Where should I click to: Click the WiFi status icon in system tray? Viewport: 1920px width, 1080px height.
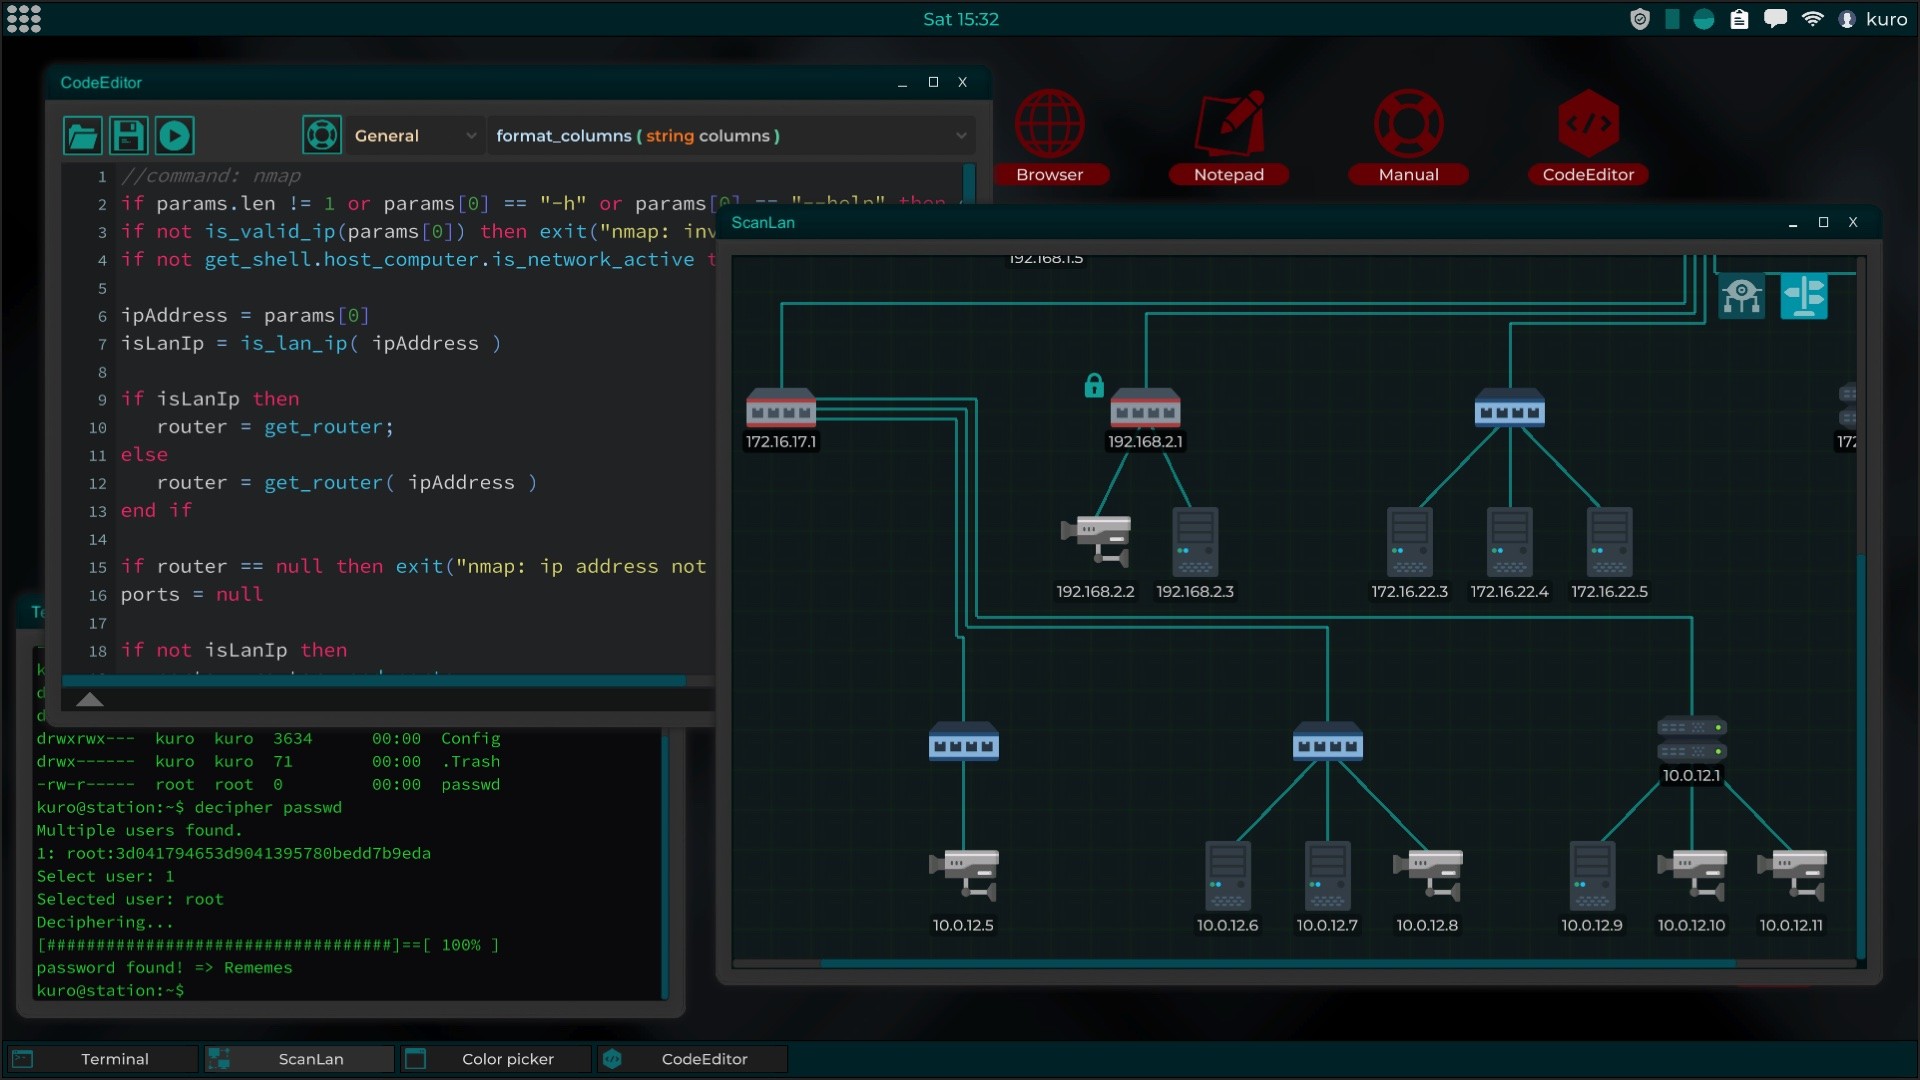click(x=1811, y=18)
